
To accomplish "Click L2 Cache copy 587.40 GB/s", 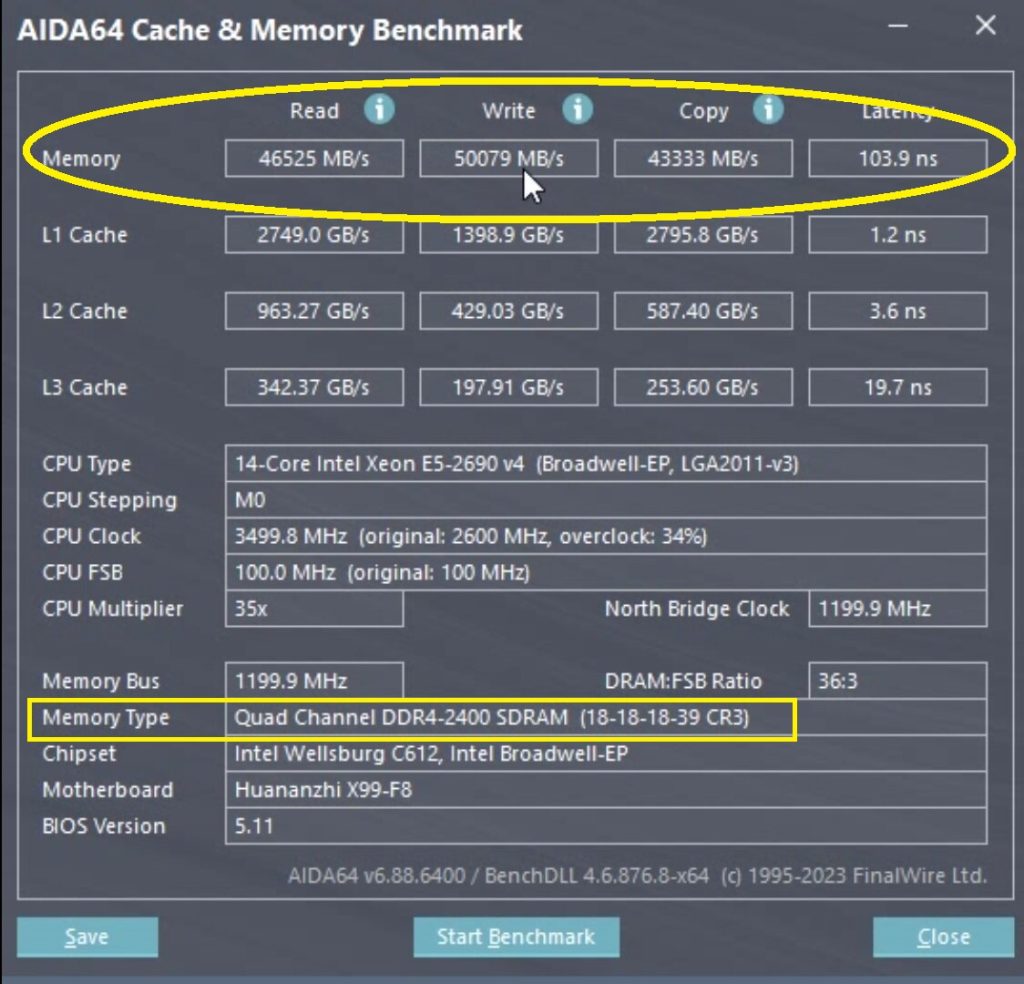I will pyautogui.click(x=703, y=311).
